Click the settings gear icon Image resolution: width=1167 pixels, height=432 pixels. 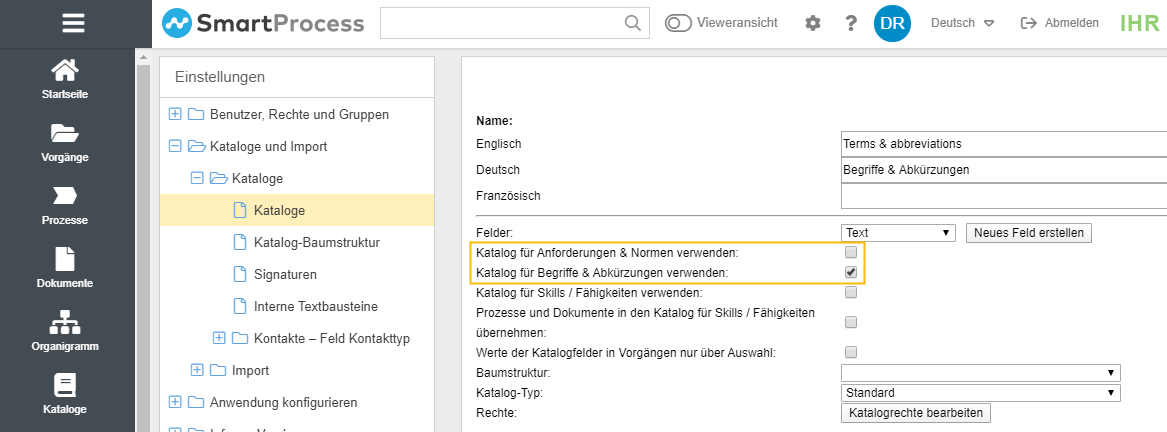pos(812,23)
